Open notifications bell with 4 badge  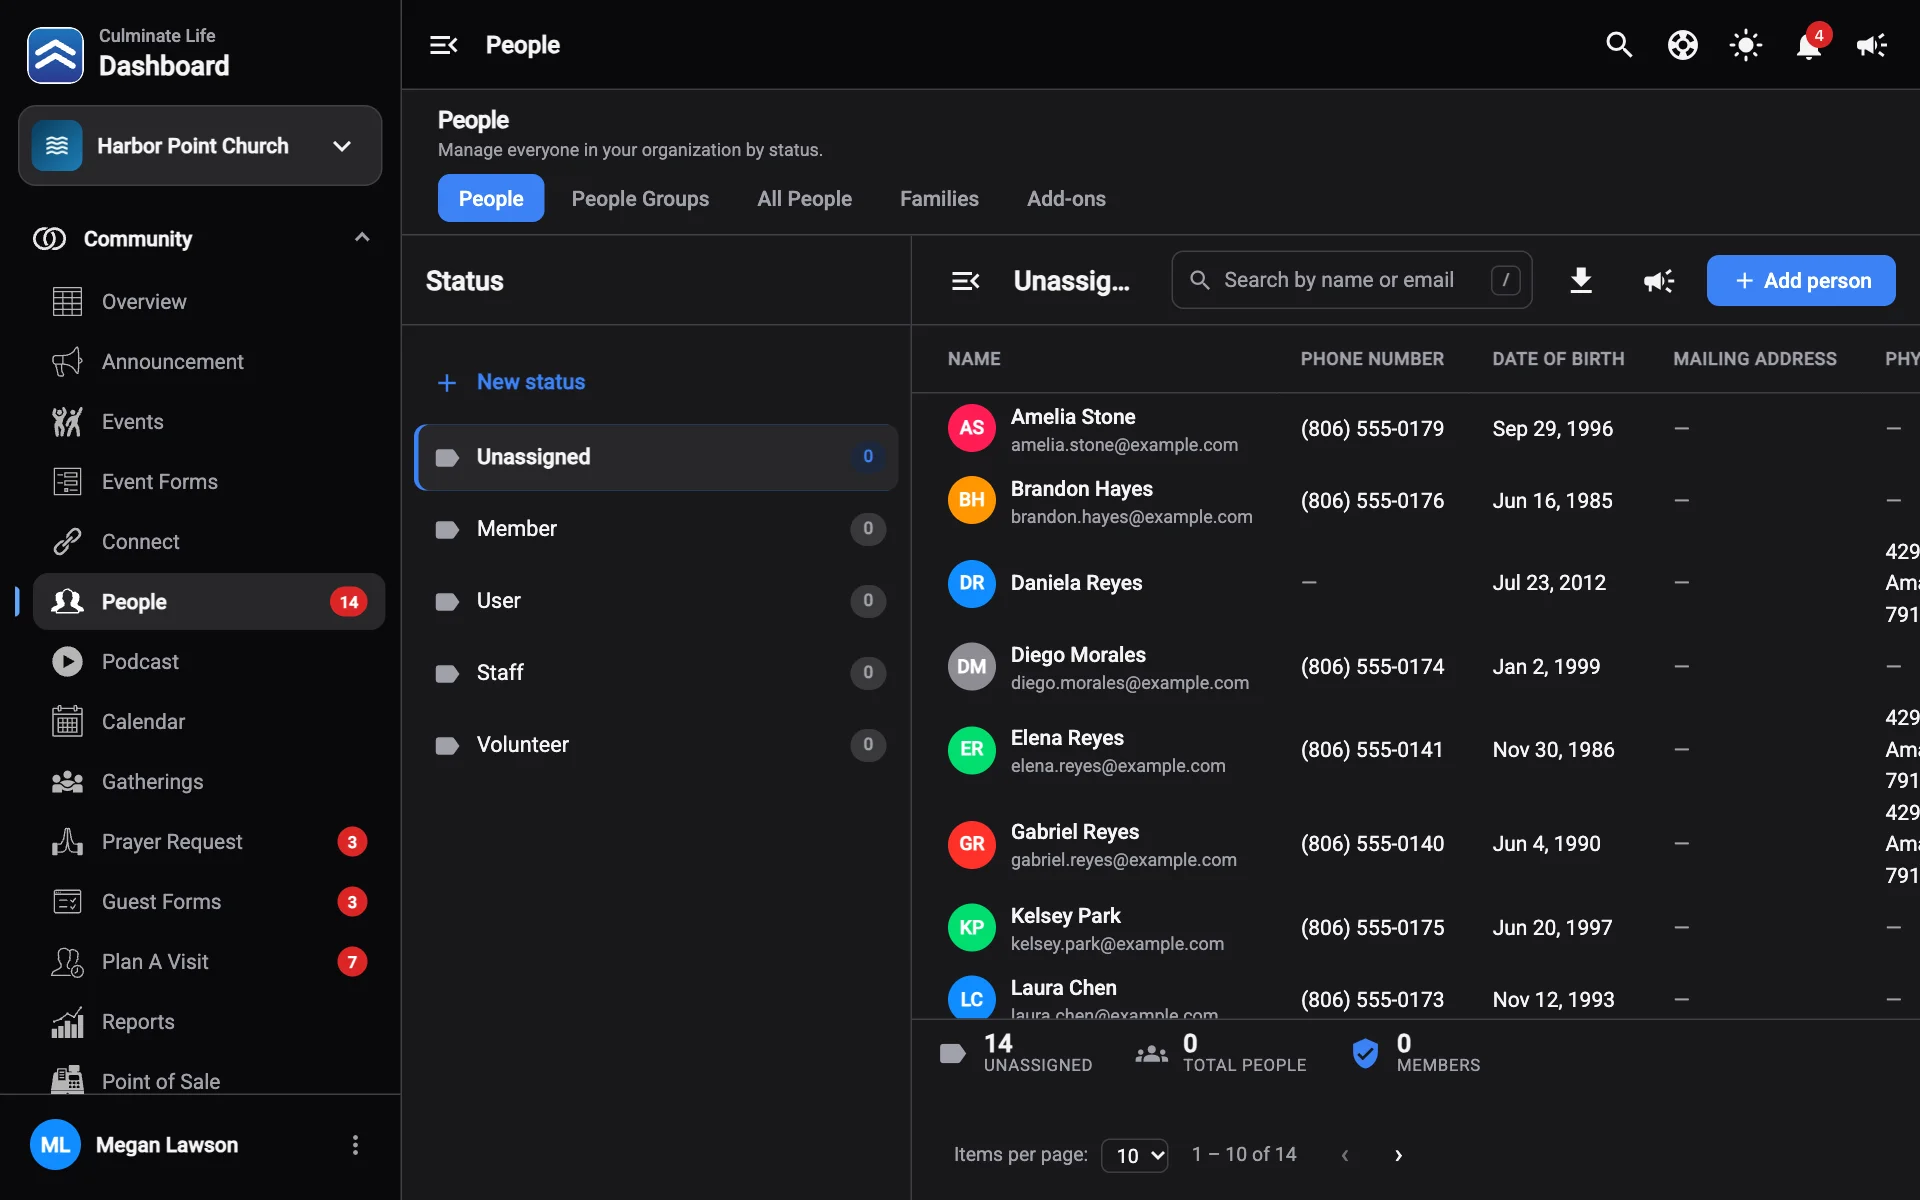(1809, 45)
